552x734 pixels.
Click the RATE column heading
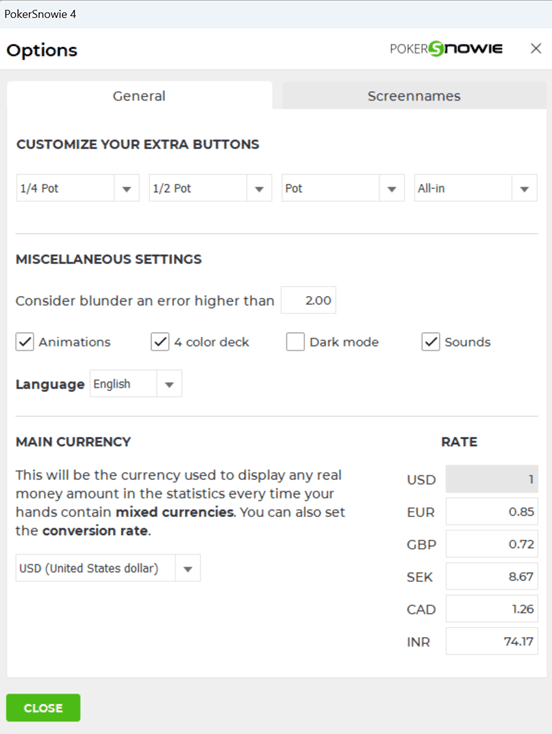[x=459, y=442]
